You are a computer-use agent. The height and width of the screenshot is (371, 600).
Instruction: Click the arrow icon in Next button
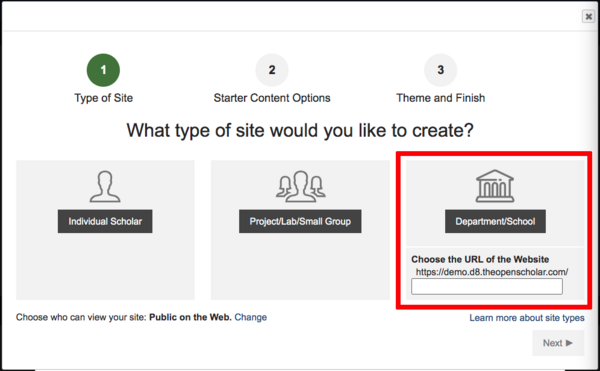pos(569,343)
